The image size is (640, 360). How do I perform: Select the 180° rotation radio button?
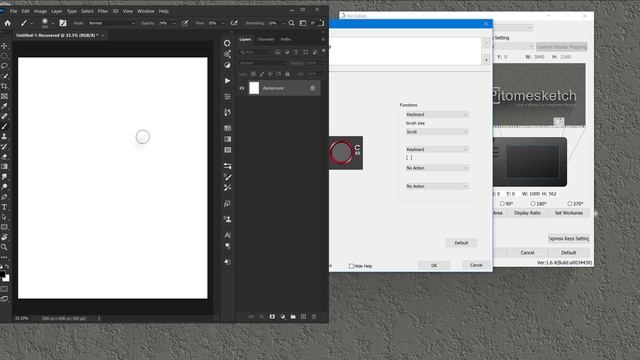point(533,203)
